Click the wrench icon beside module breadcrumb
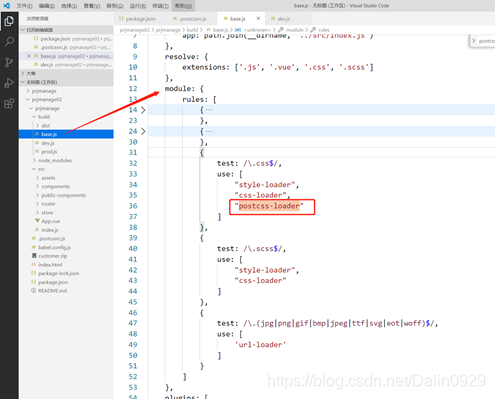 click(281, 30)
